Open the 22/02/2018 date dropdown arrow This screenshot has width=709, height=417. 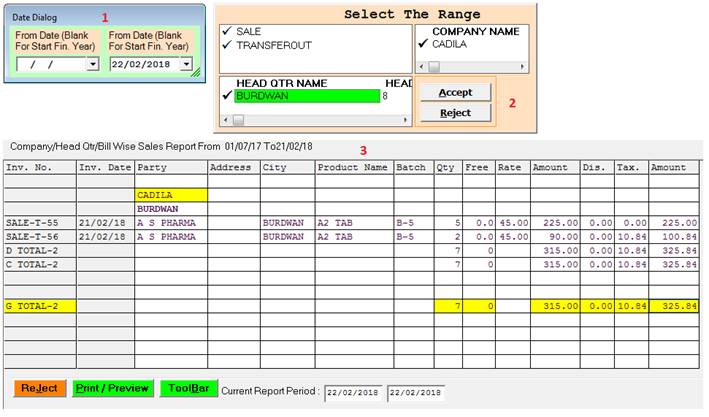tap(186, 64)
